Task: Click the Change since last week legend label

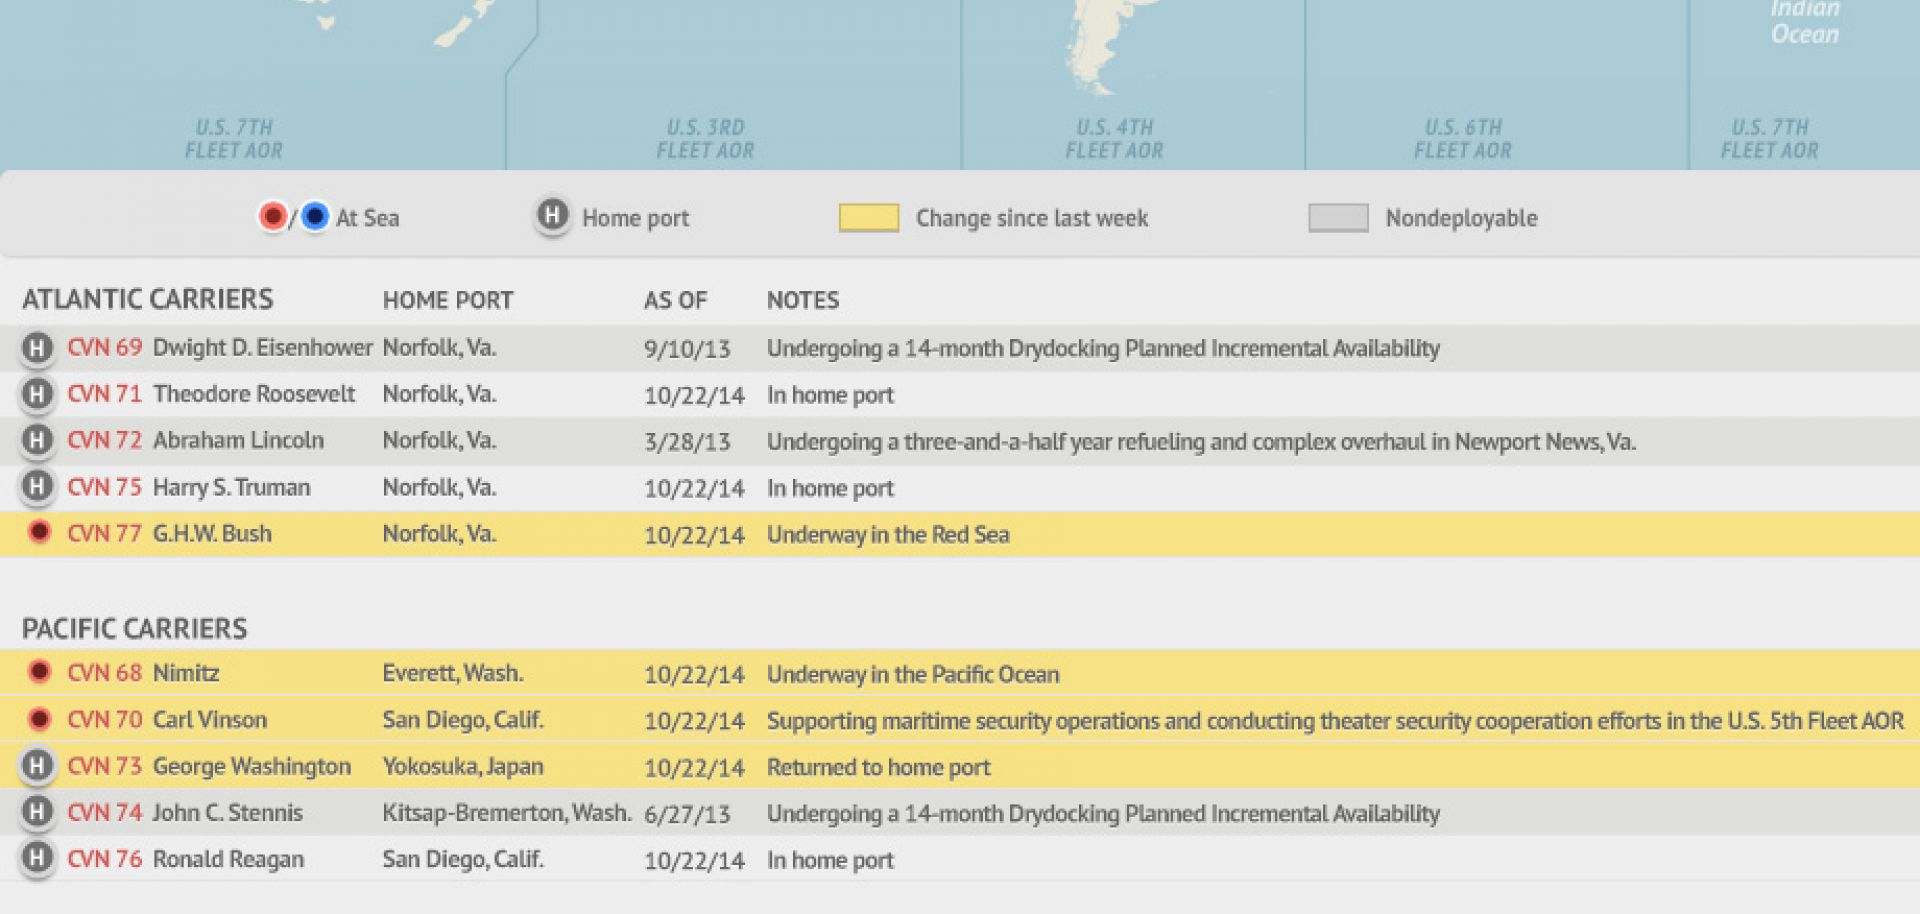Action: tap(1032, 218)
